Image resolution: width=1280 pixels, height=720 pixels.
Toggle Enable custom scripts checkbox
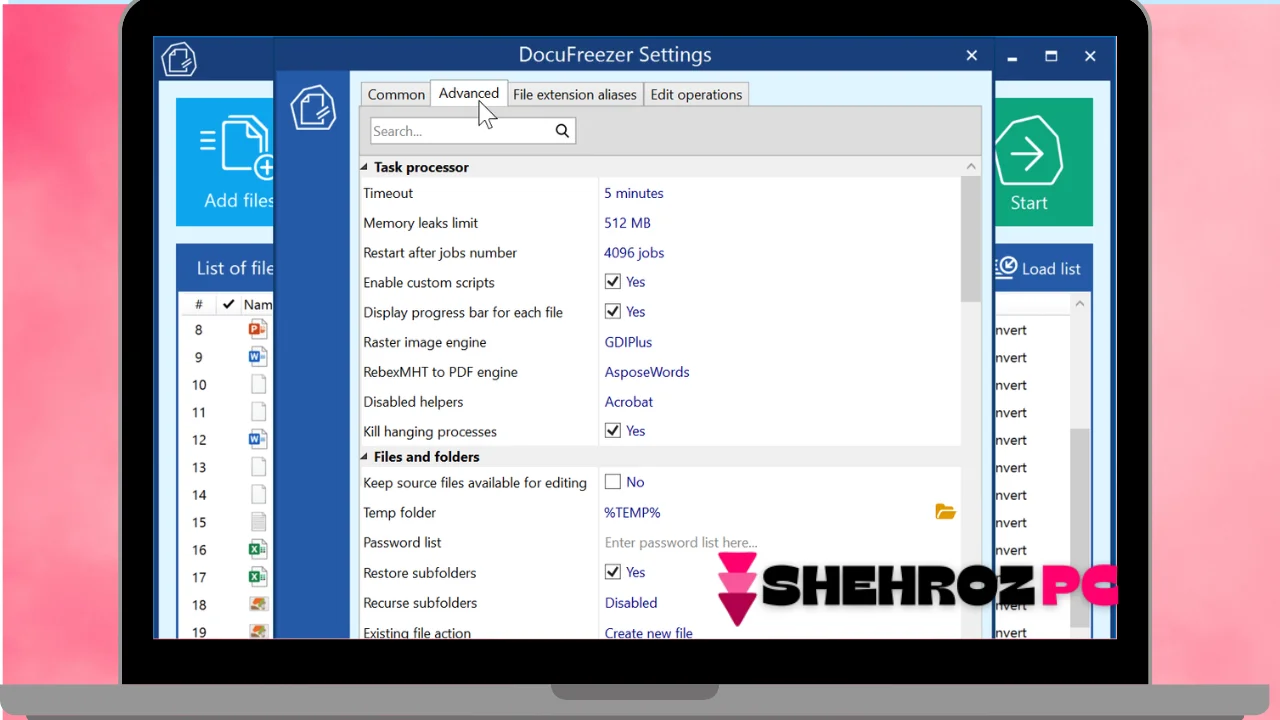613,282
